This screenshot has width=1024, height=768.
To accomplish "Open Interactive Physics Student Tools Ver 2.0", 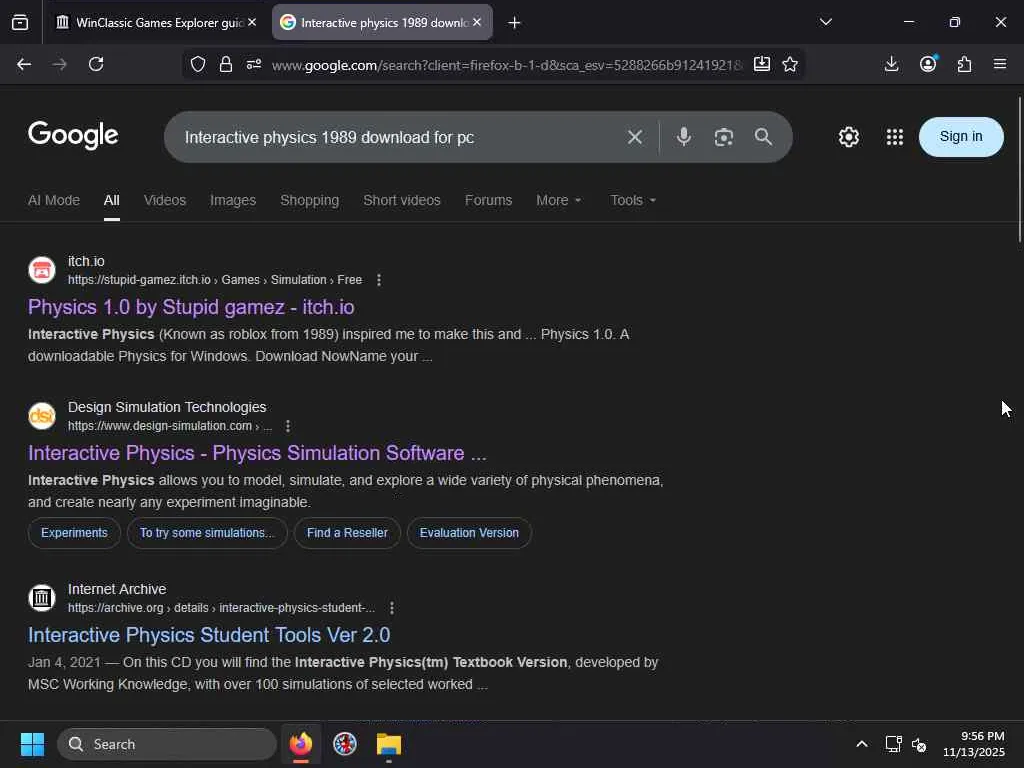I will 209,635.
